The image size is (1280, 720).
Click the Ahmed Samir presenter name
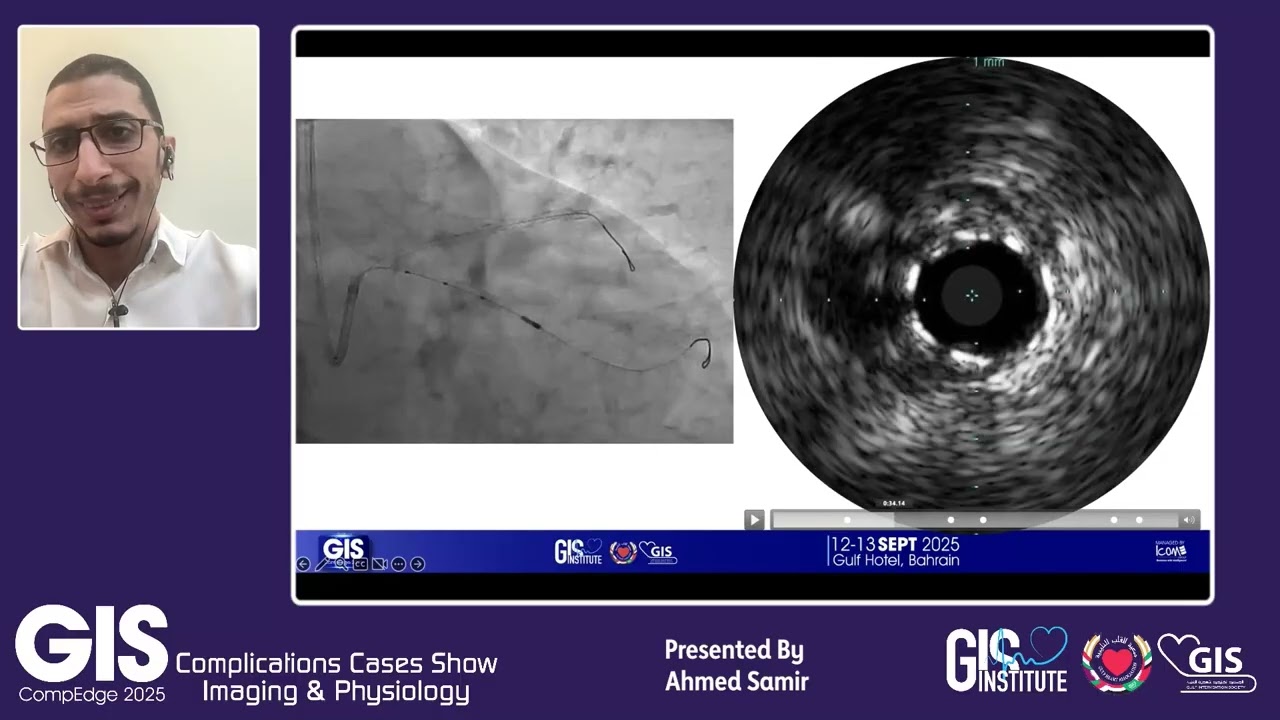[x=737, y=682]
